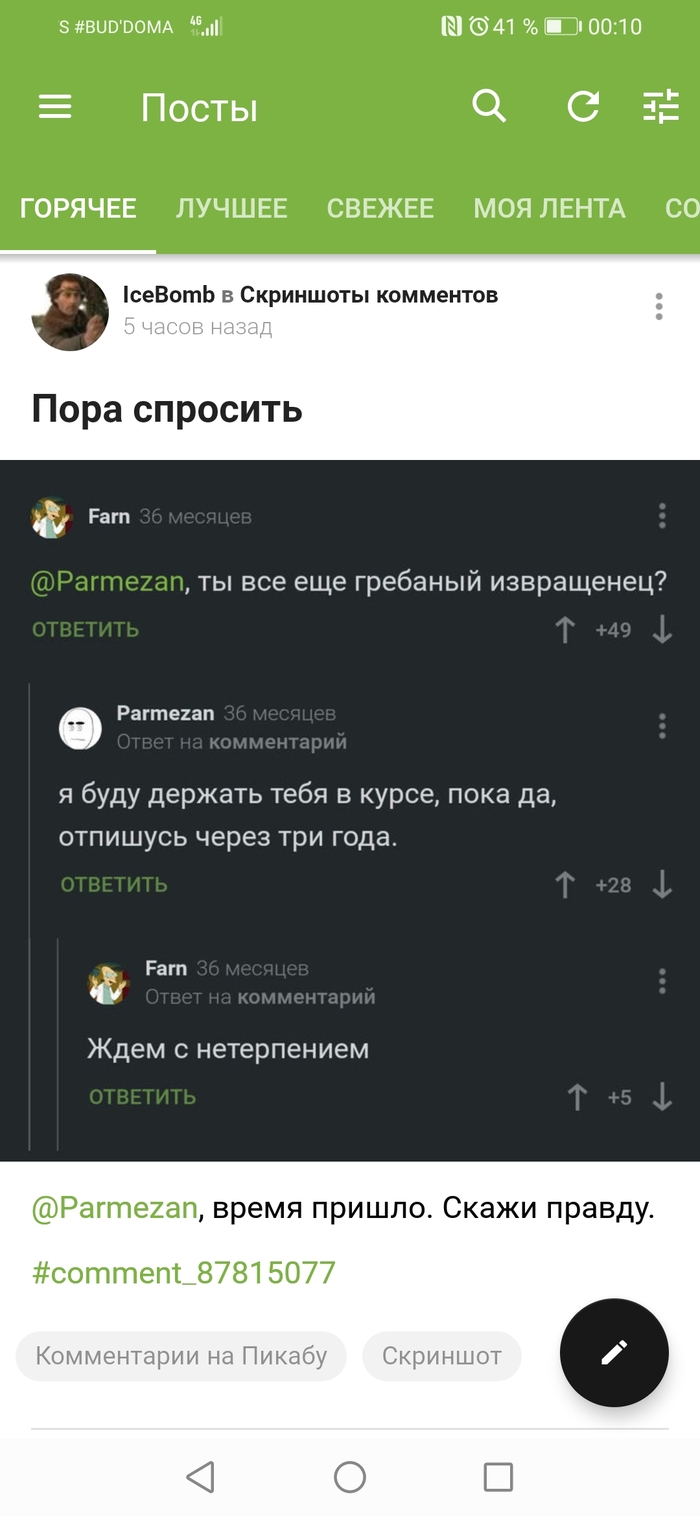Upvote the comment 'Ждем с нетерпением'
The image size is (700, 1516).
pyautogui.click(x=577, y=1096)
